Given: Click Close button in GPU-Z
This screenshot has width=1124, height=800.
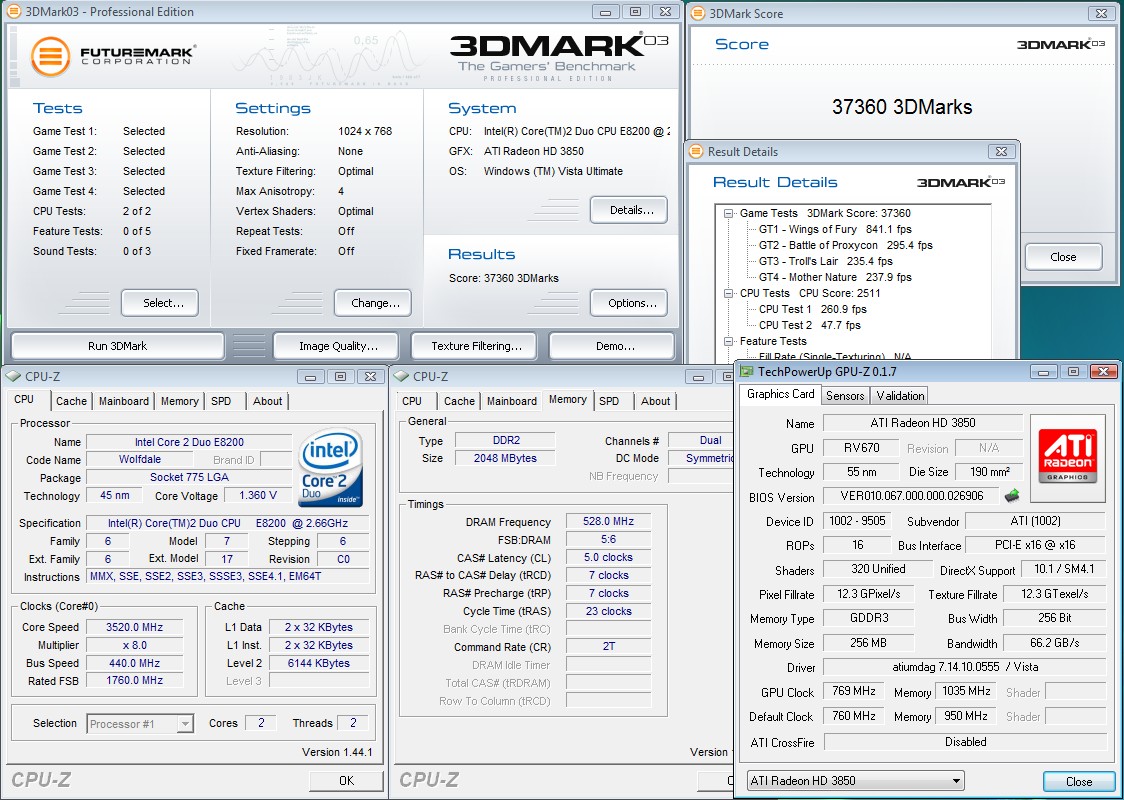Looking at the screenshot, I should (1079, 781).
